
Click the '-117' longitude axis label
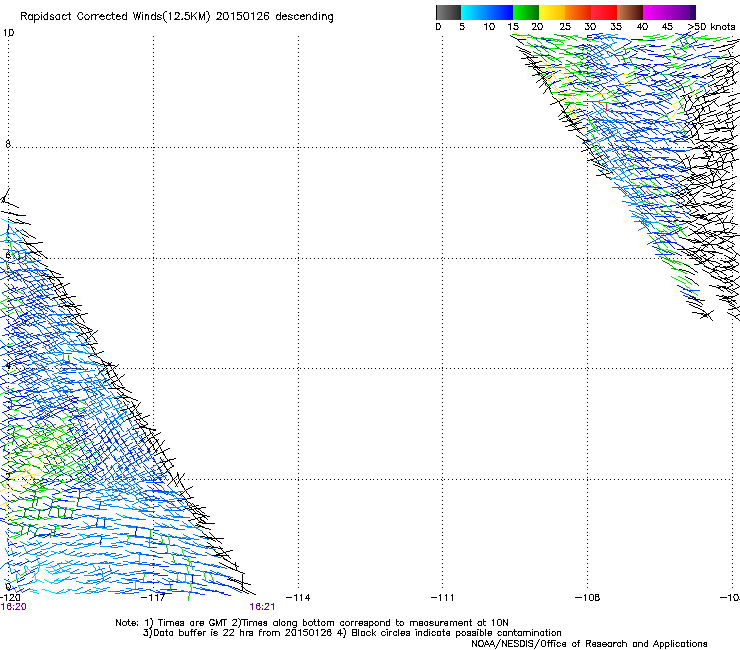[153, 598]
